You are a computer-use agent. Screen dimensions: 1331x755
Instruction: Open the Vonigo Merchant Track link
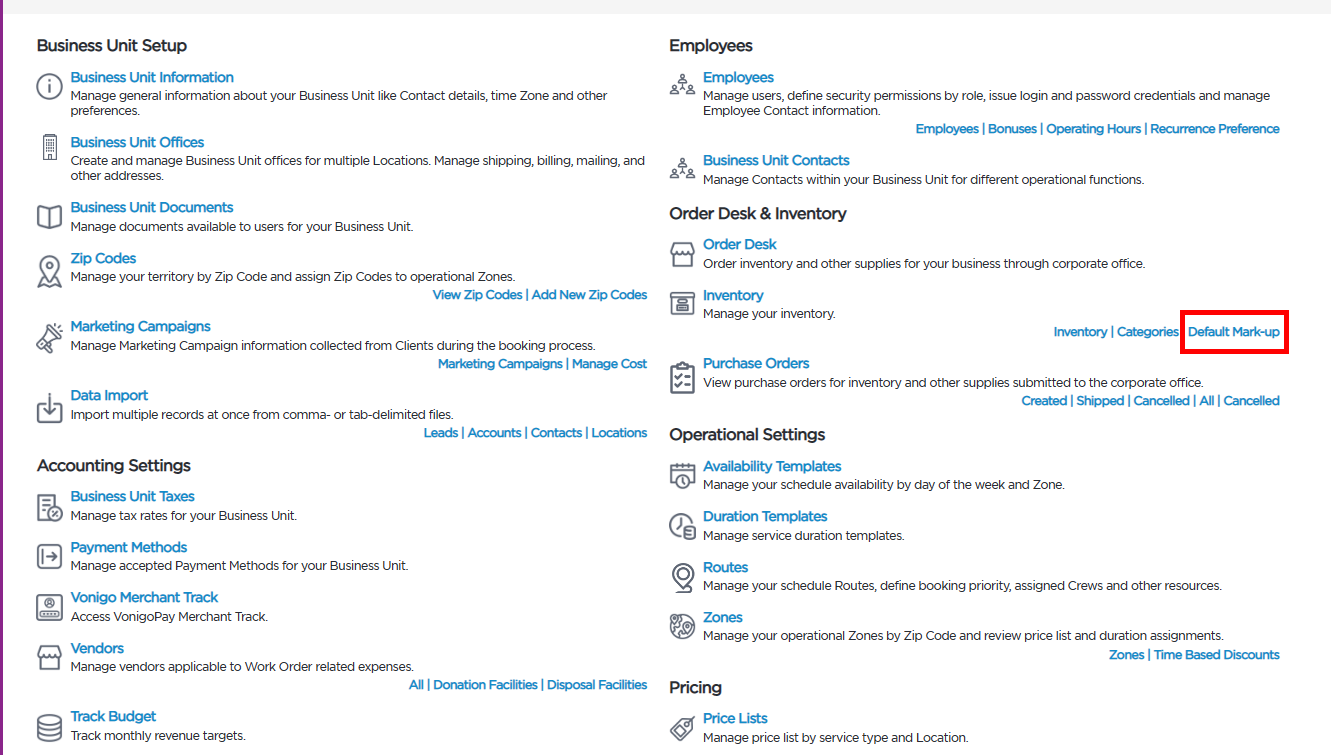point(144,598)
